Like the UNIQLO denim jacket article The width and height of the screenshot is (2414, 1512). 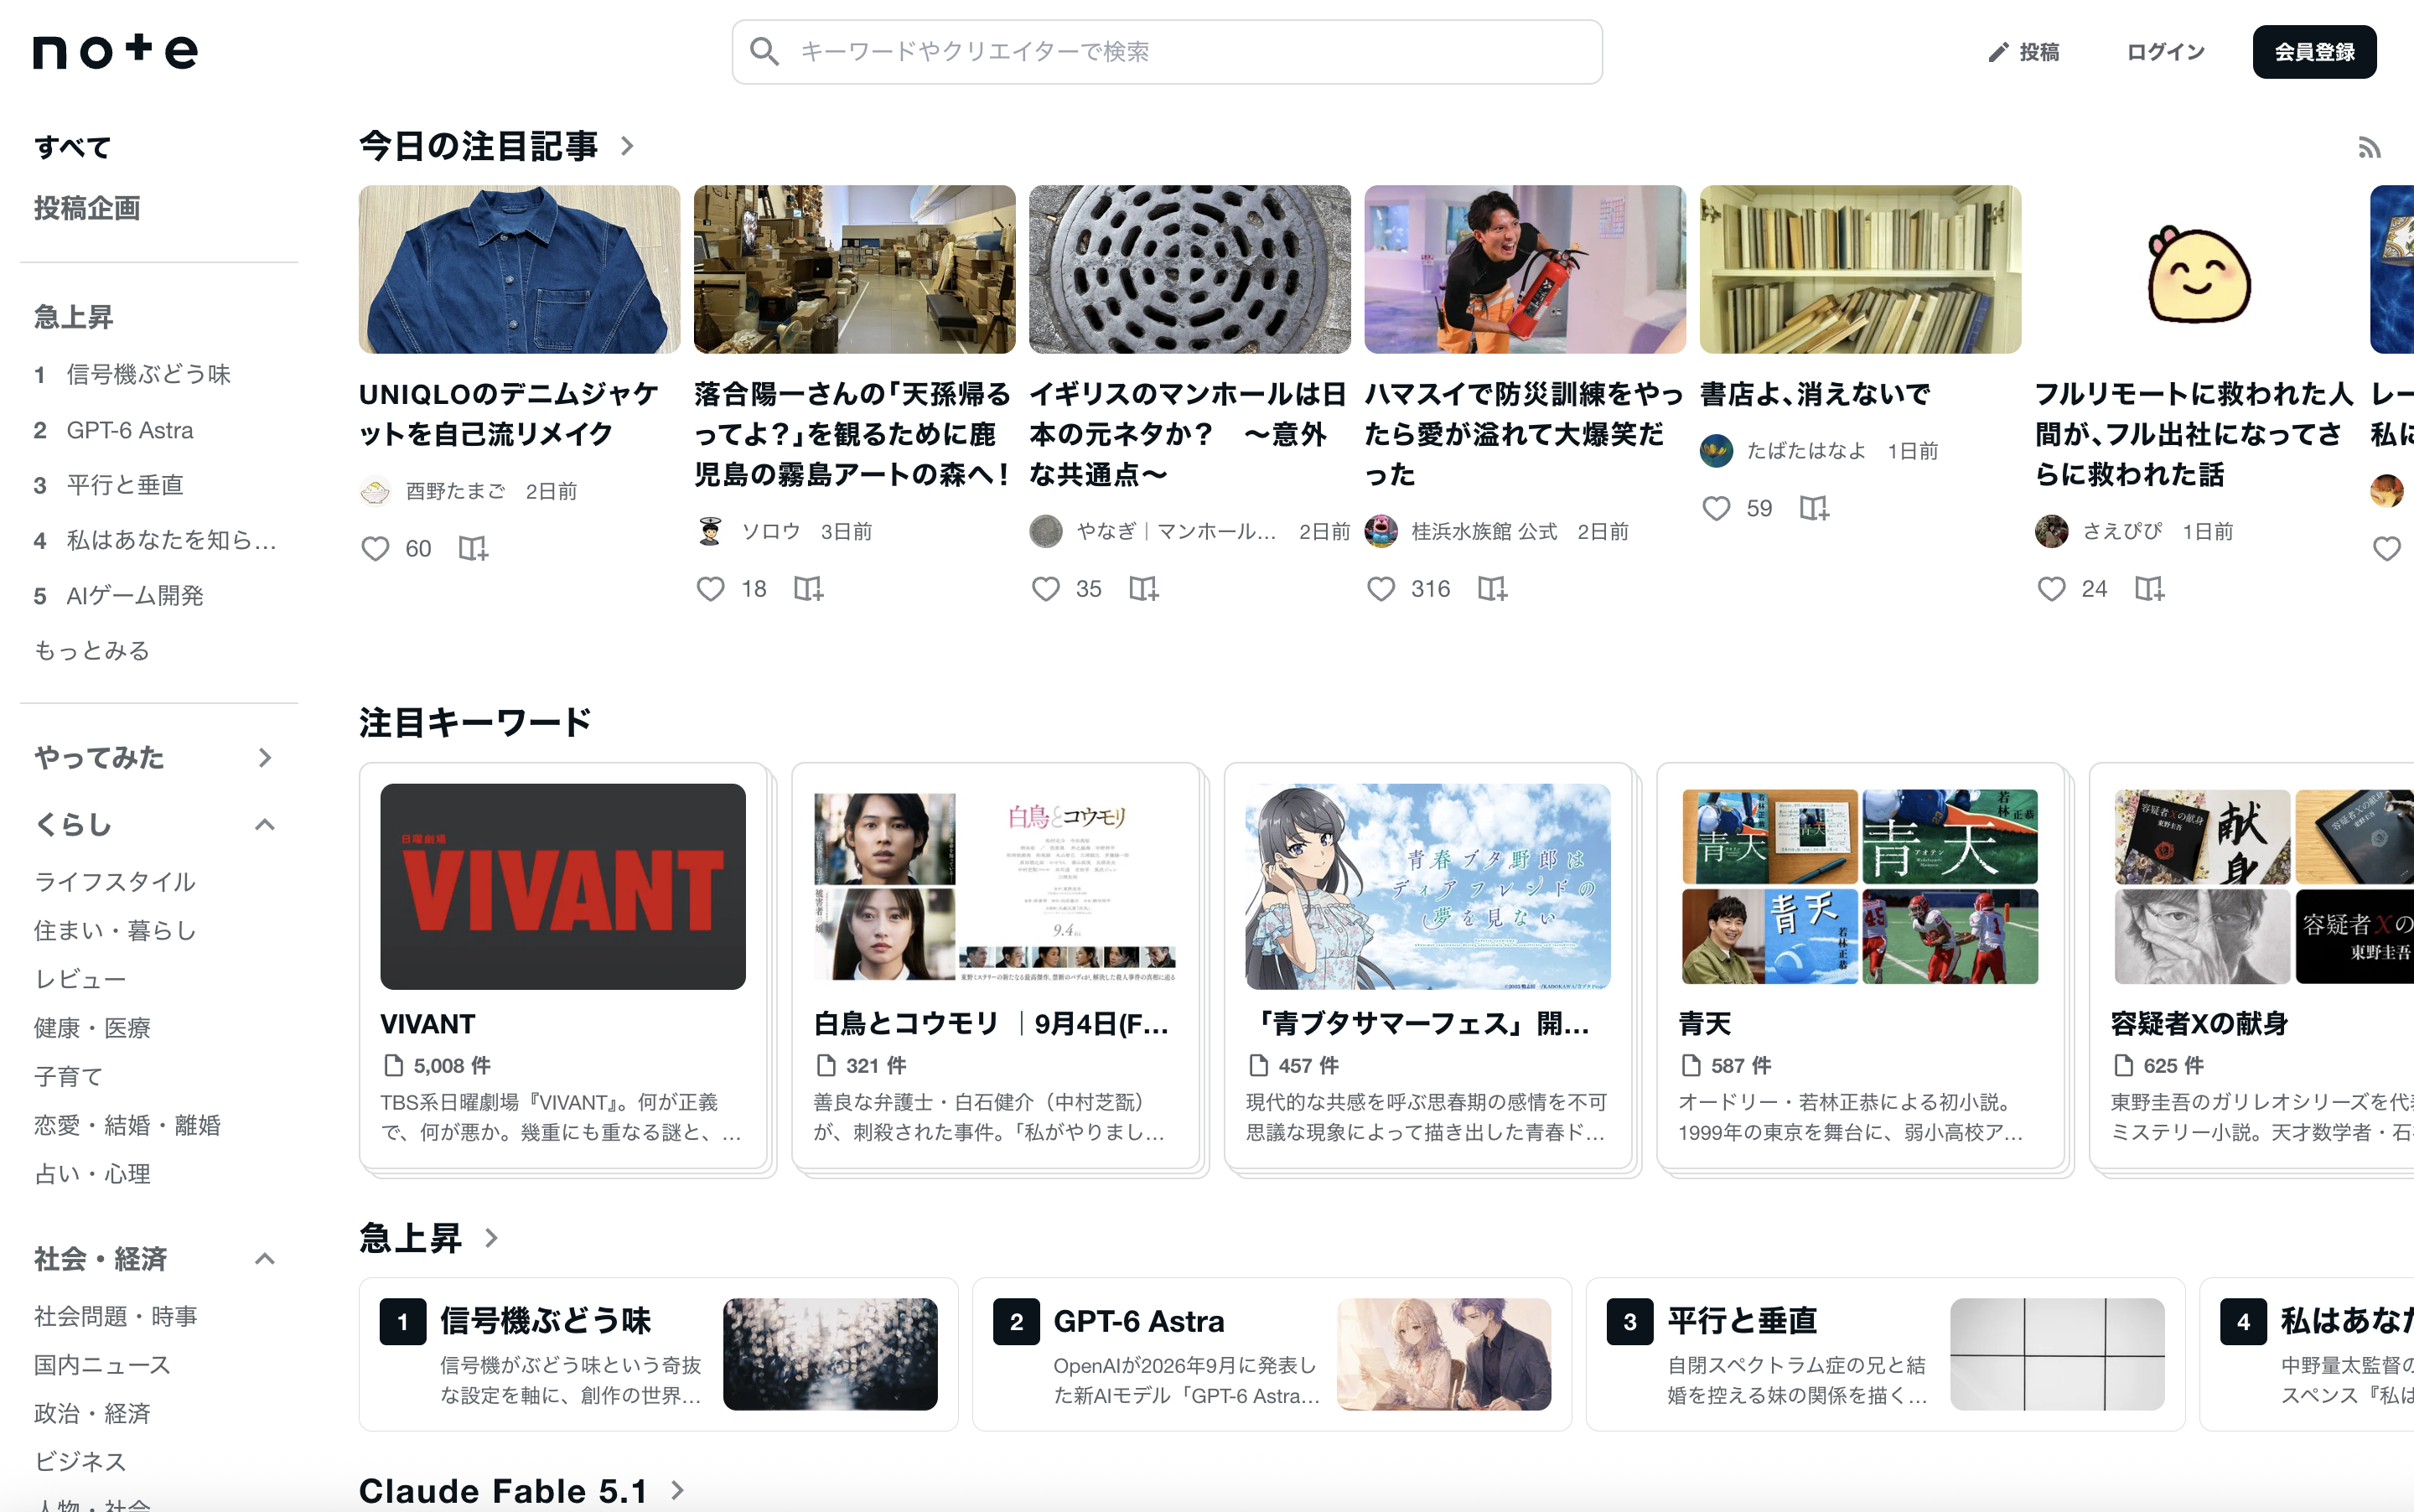click(x=375, y=549)
